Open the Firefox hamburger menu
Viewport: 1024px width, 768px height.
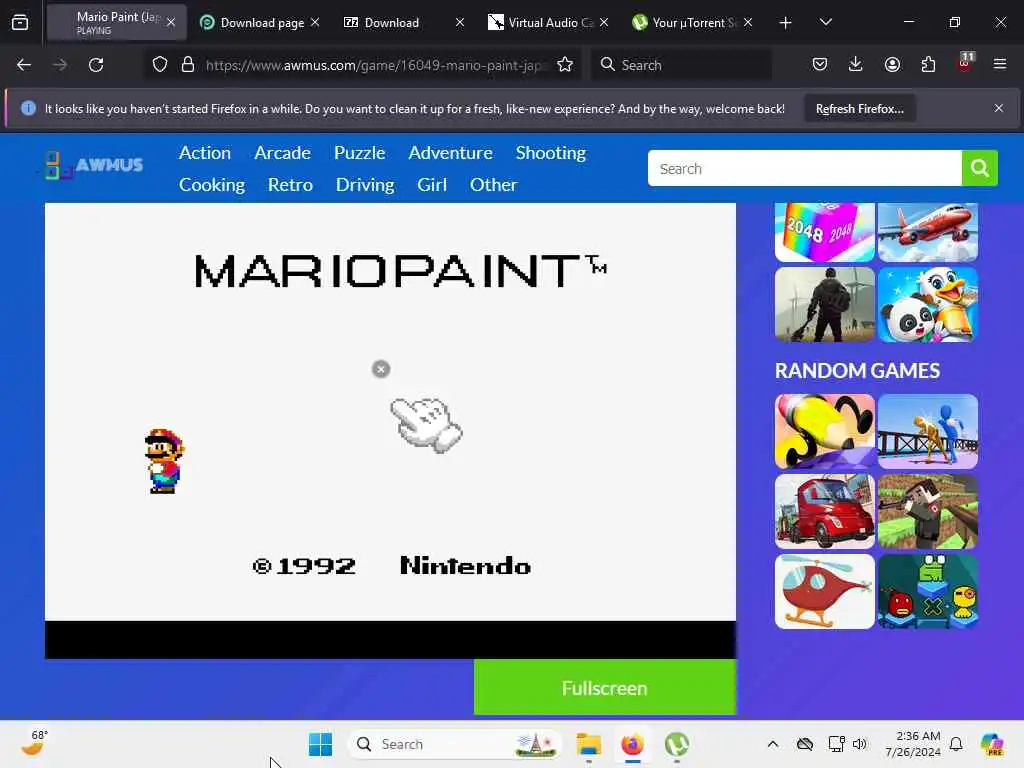click(1000, 64)
